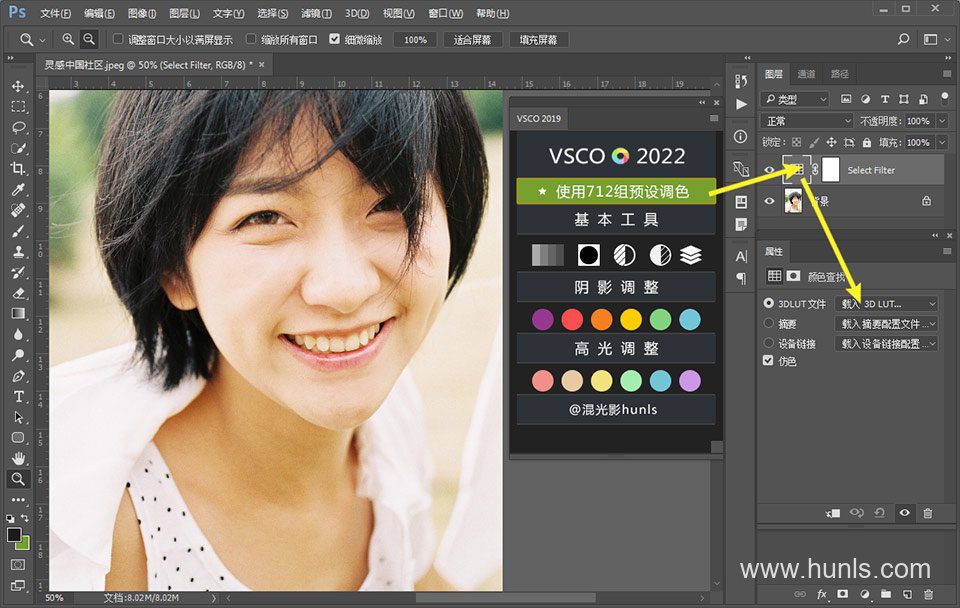Open the 正常 blend mode dropdown
This screenshot has height=608, width=960.
point(806,120)
